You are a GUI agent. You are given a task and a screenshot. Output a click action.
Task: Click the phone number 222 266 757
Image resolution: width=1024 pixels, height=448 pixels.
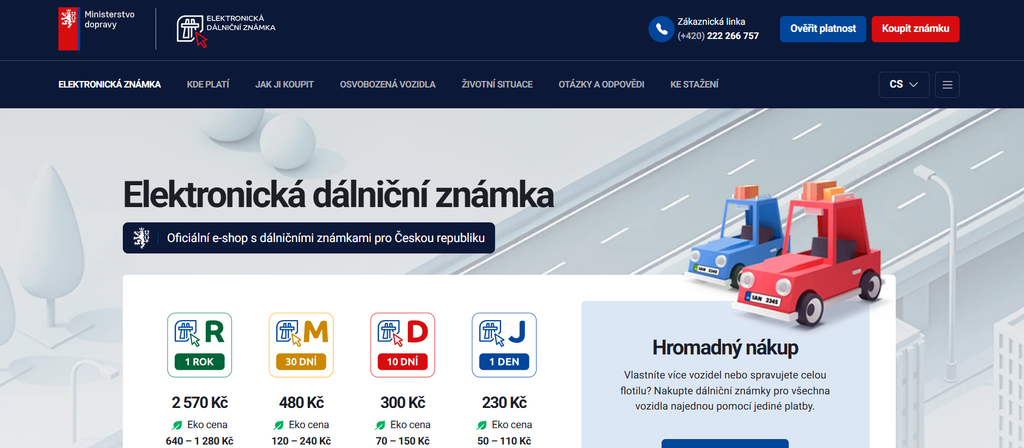point(733,36)
